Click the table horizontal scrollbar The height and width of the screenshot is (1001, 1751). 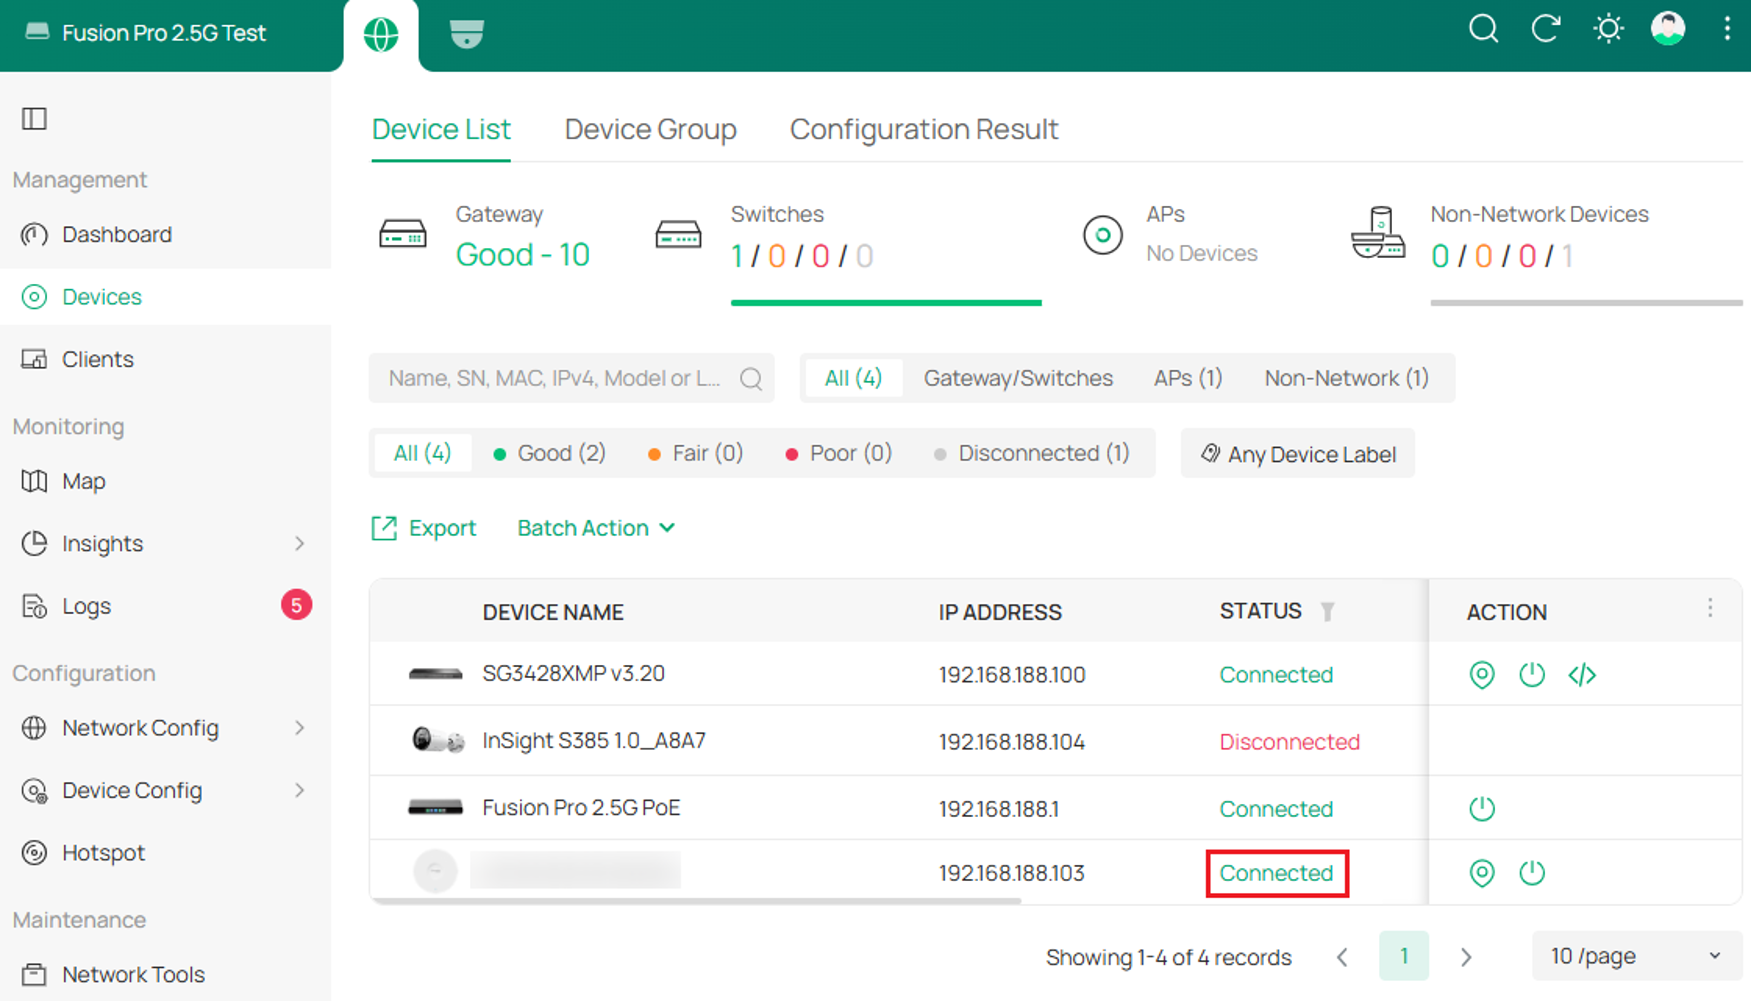pos(696,901)
